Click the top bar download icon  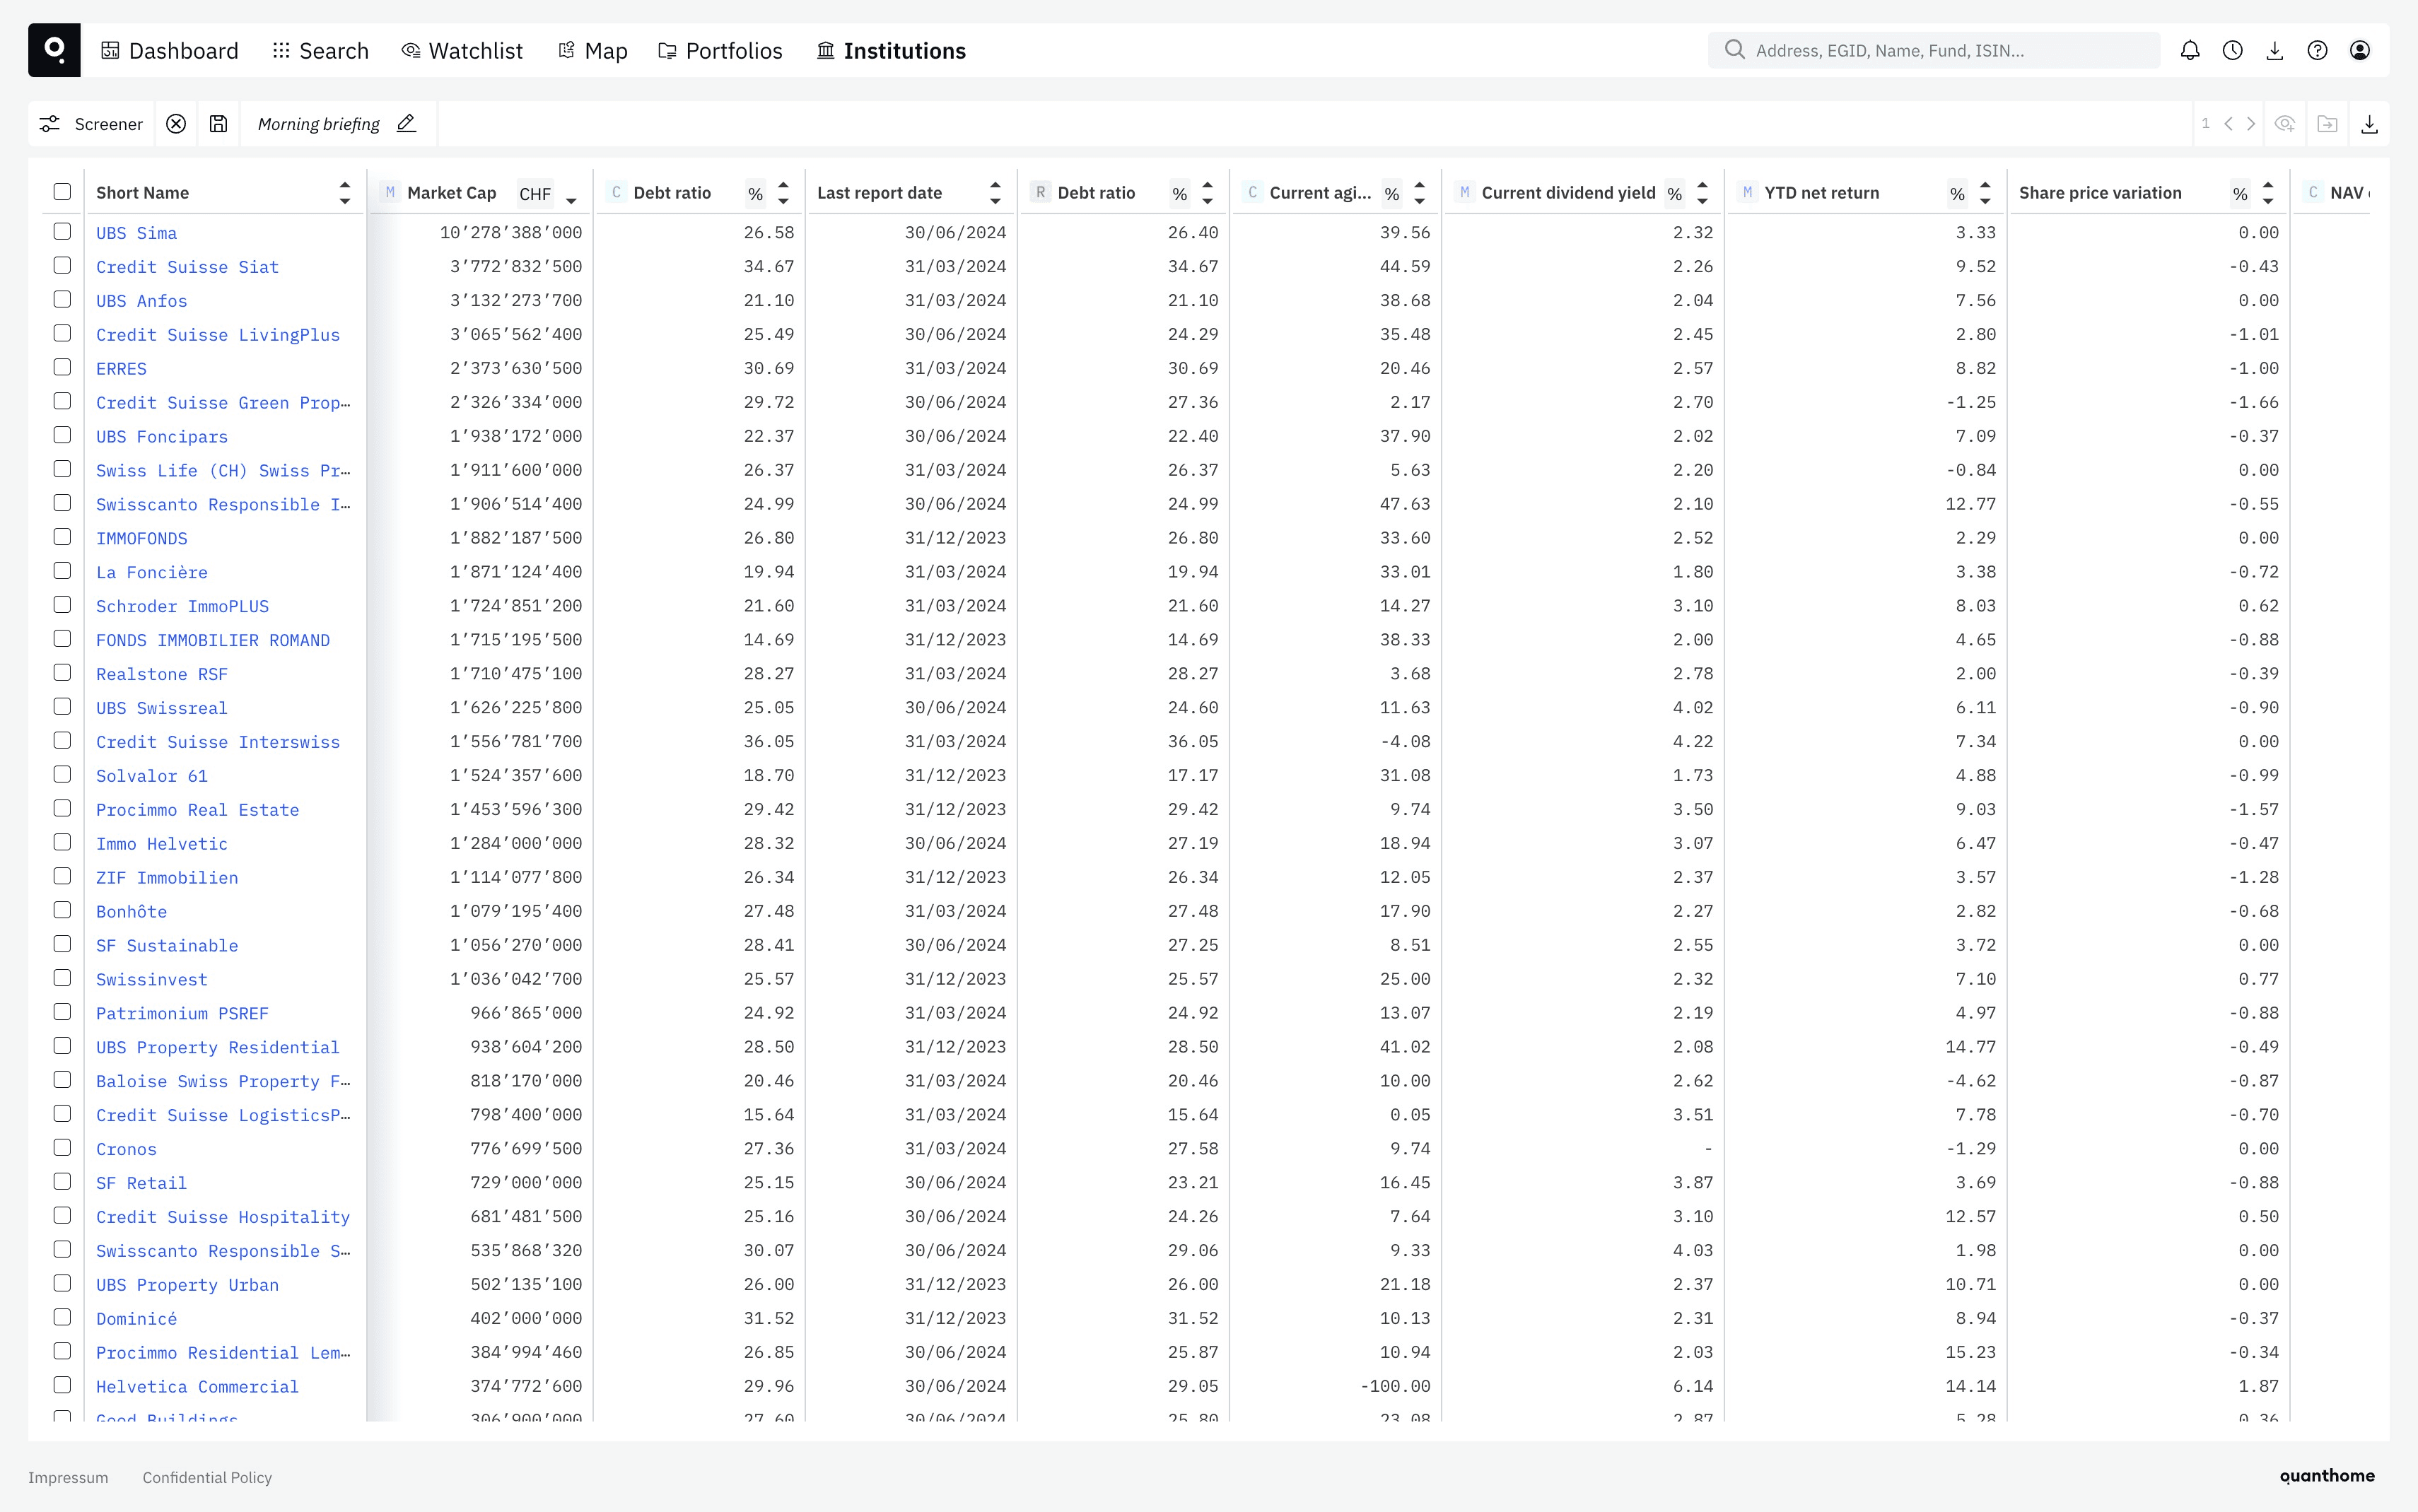[x=2274, y=50]
